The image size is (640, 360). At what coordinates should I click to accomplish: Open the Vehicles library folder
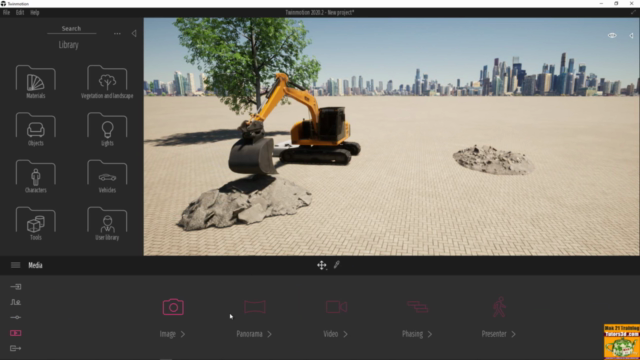coord(107,176)
